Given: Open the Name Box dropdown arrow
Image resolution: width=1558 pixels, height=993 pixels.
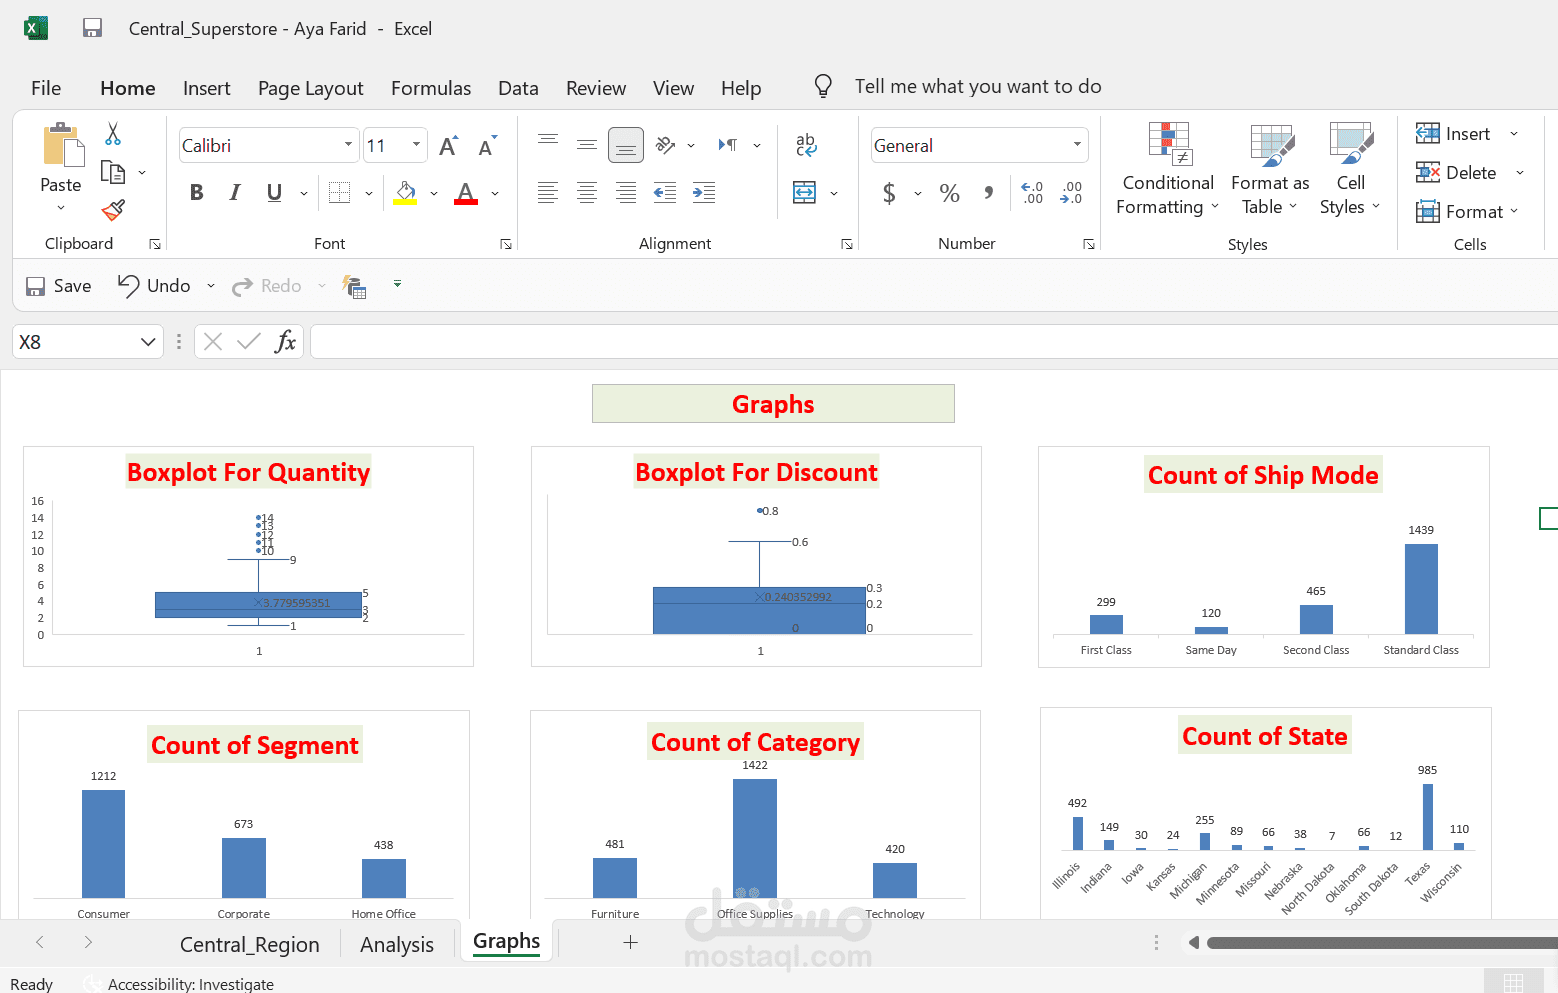Looking at the screenshot, I should 148,342.
